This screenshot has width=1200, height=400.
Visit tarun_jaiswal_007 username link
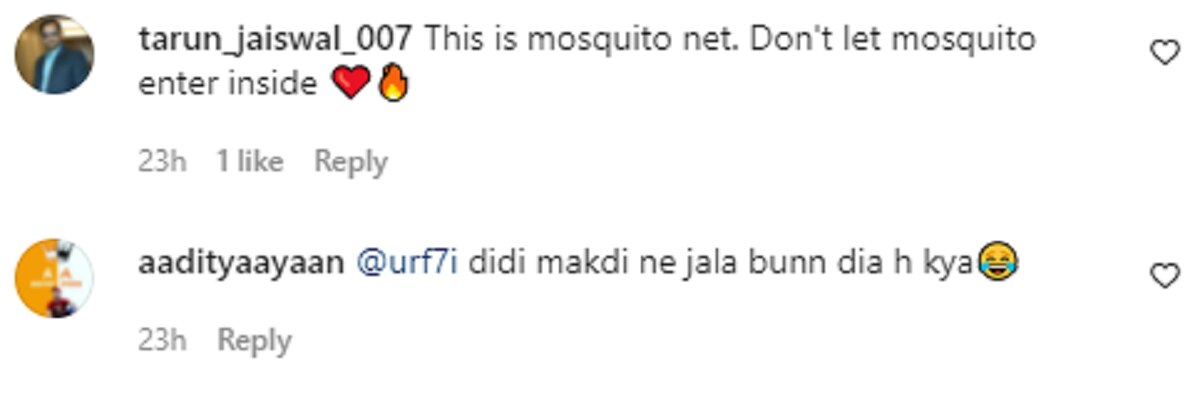[x=277, y=40]
